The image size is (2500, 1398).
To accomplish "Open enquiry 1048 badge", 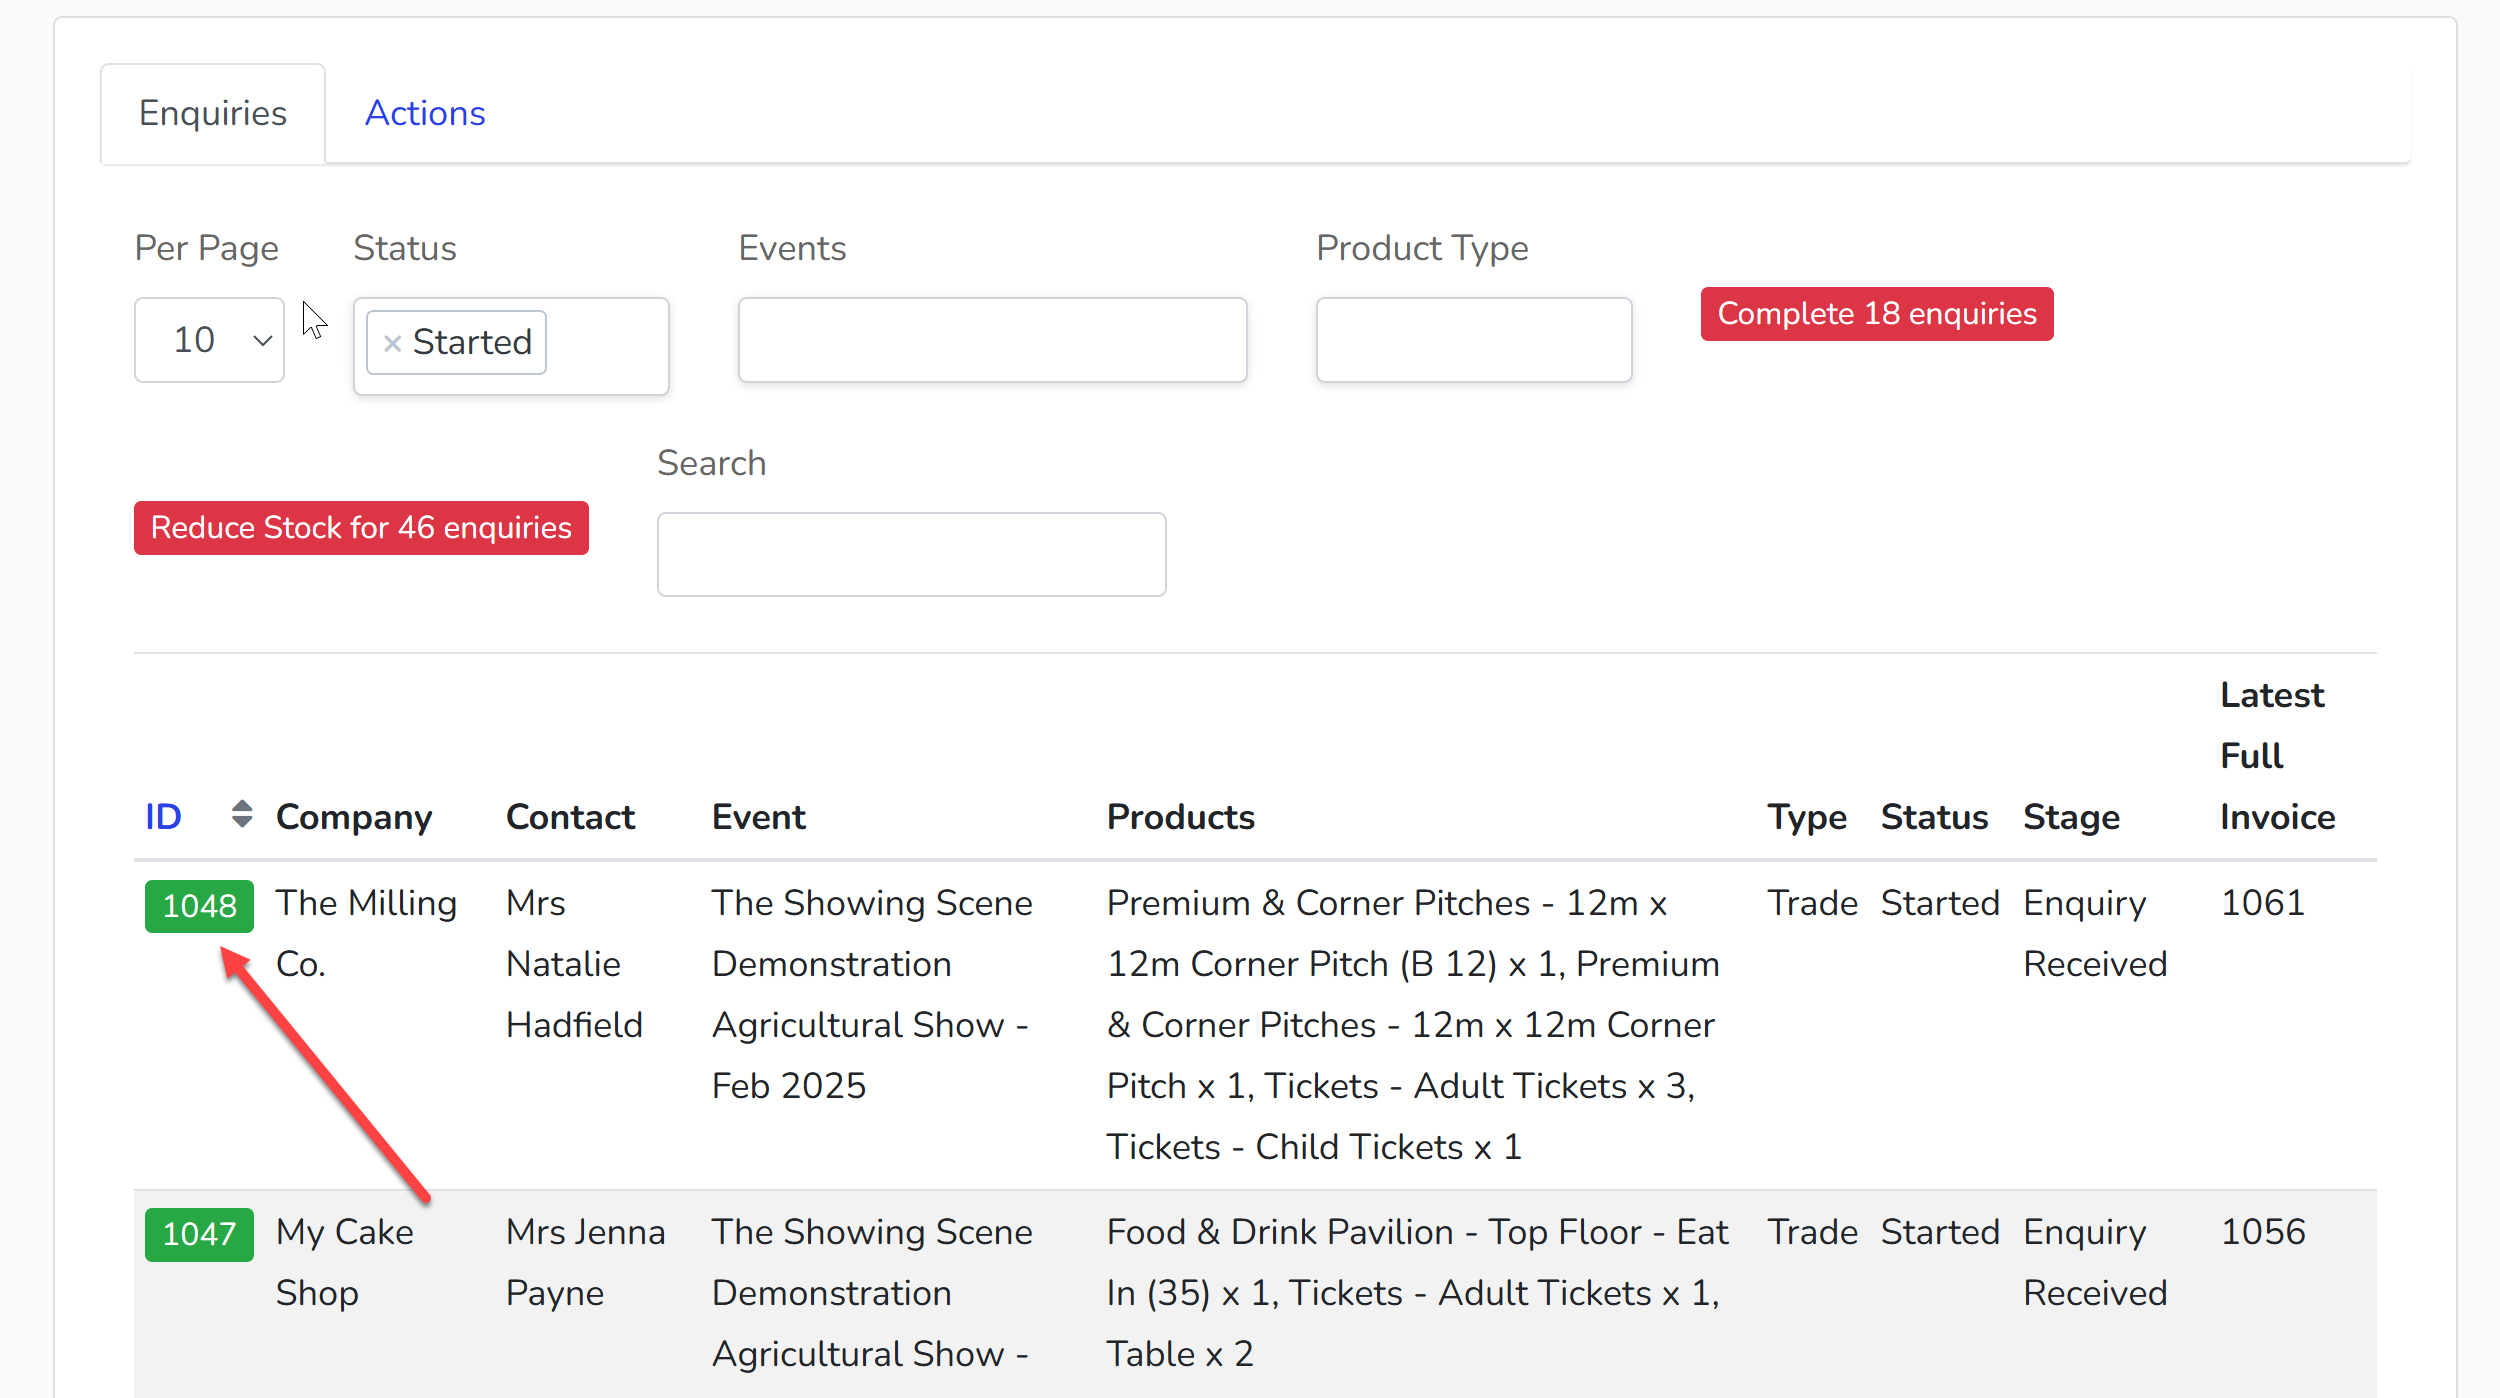I will coord(199,906).
